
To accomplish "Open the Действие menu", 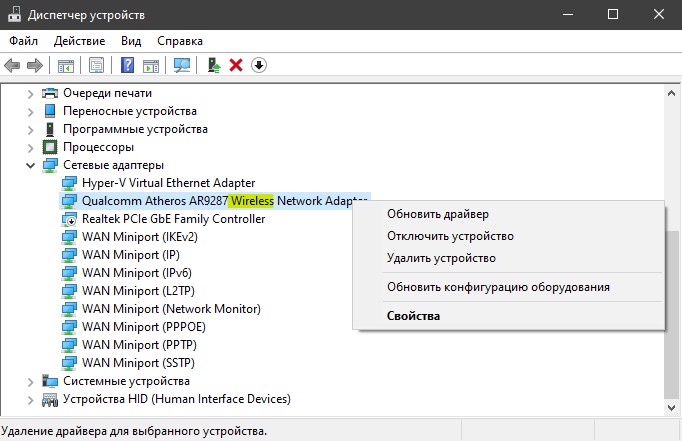I will coord(80,41).
